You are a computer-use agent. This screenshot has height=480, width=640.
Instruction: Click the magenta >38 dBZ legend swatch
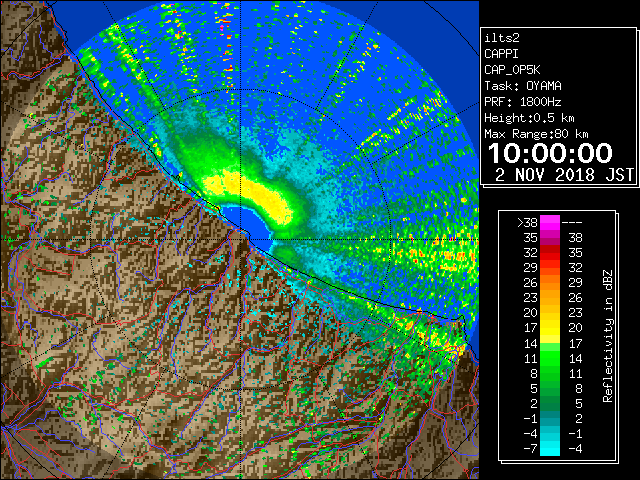point(550,223)
